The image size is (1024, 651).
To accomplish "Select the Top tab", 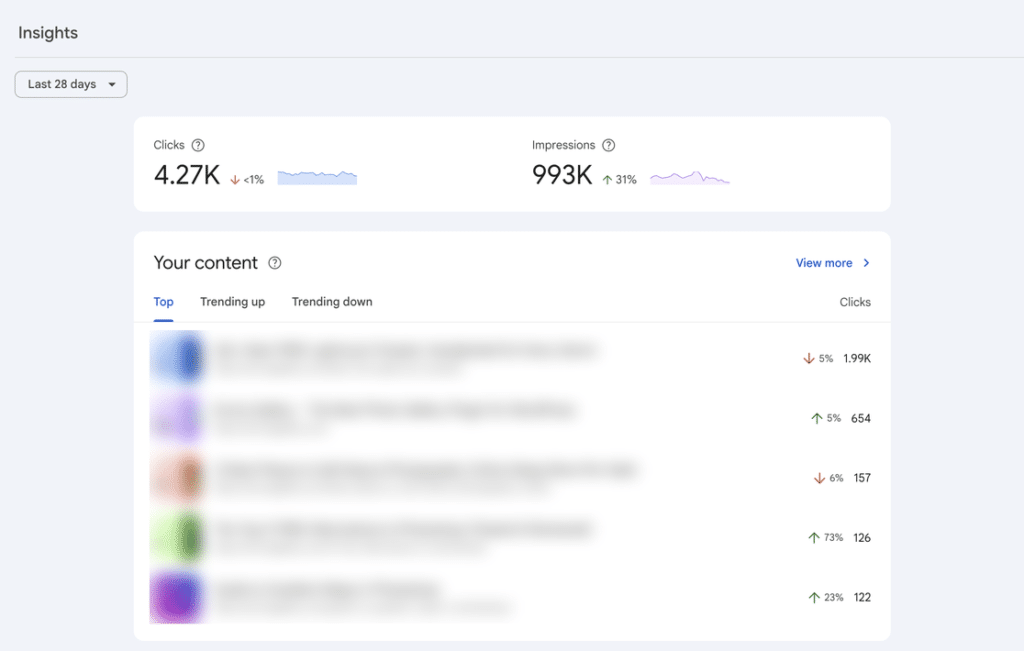I will pyautogui.click(x=163, y=302).
